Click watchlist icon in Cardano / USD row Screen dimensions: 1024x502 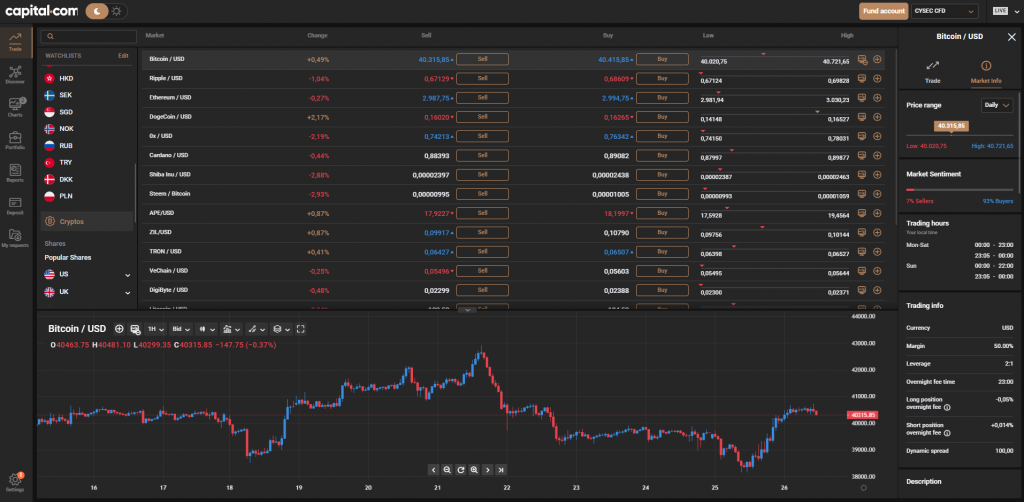pos(862,155)
